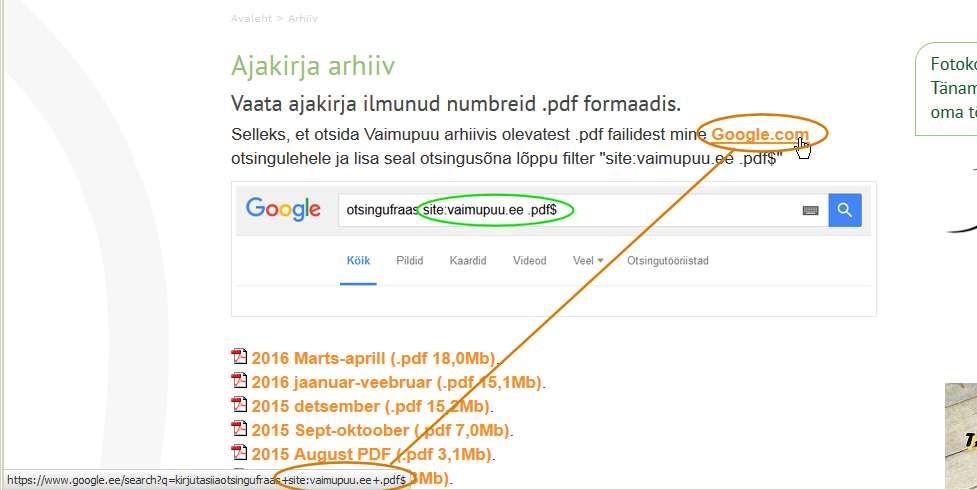Click PDF icon beside 2015 August PDF
The height and width of the screenshot is (490, 977).
point(239,452)
